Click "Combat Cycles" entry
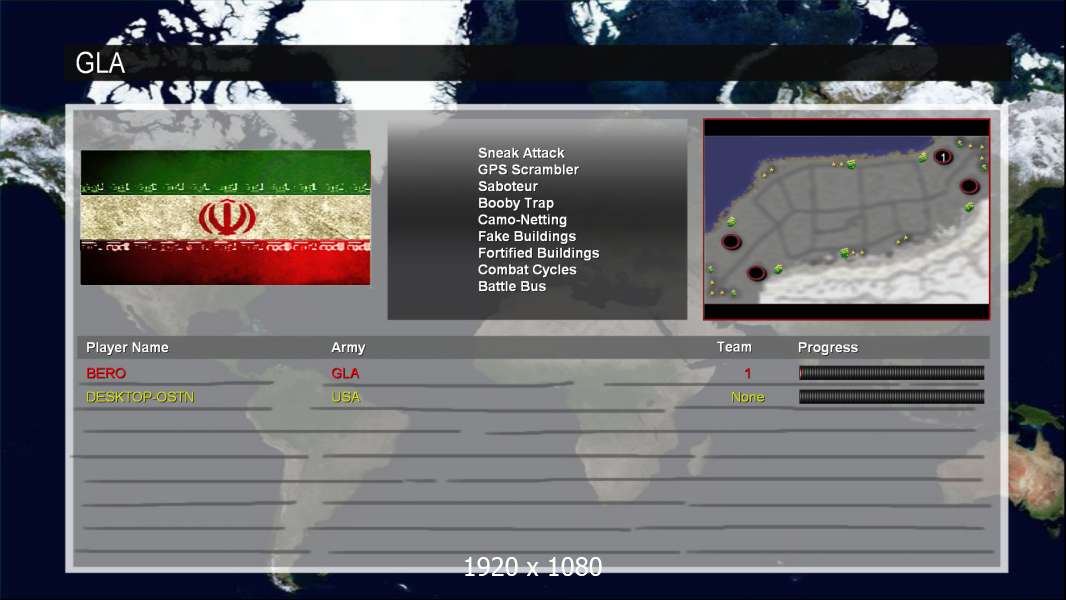Viewport: 1066px width, 600px height. pos(527,270)
